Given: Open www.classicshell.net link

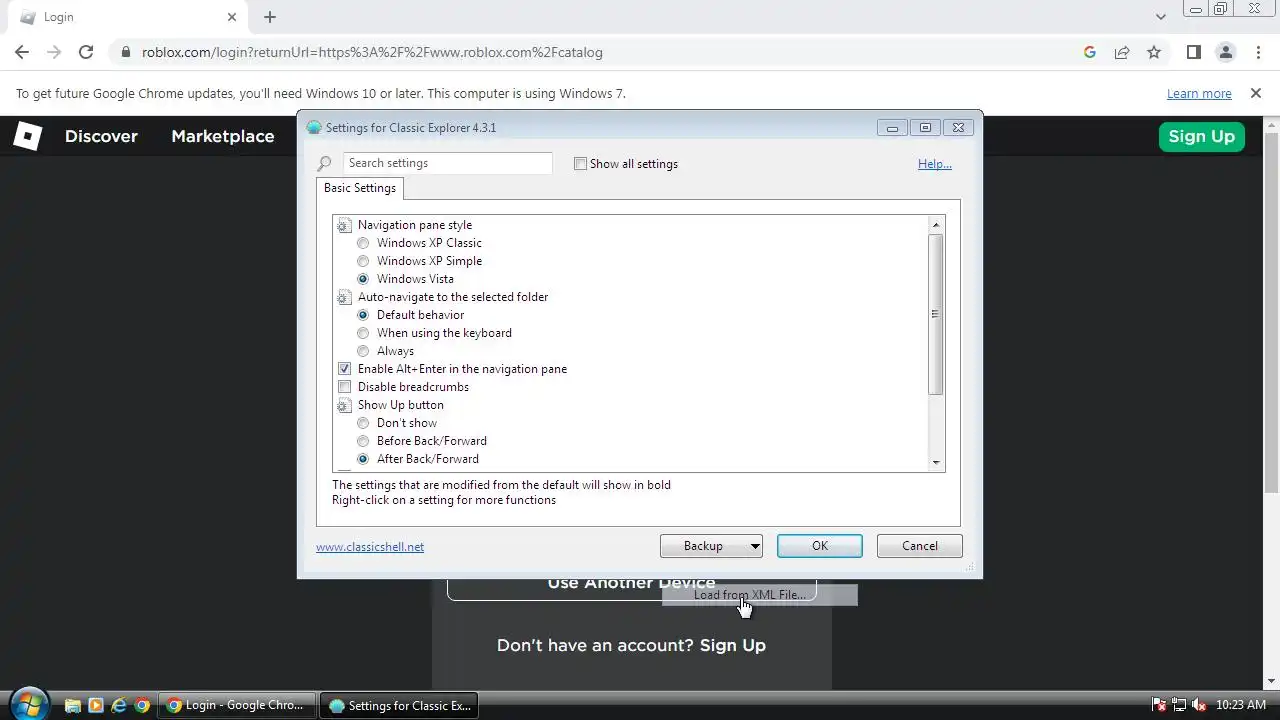Looking at the screenshot, I should [370, 547].
